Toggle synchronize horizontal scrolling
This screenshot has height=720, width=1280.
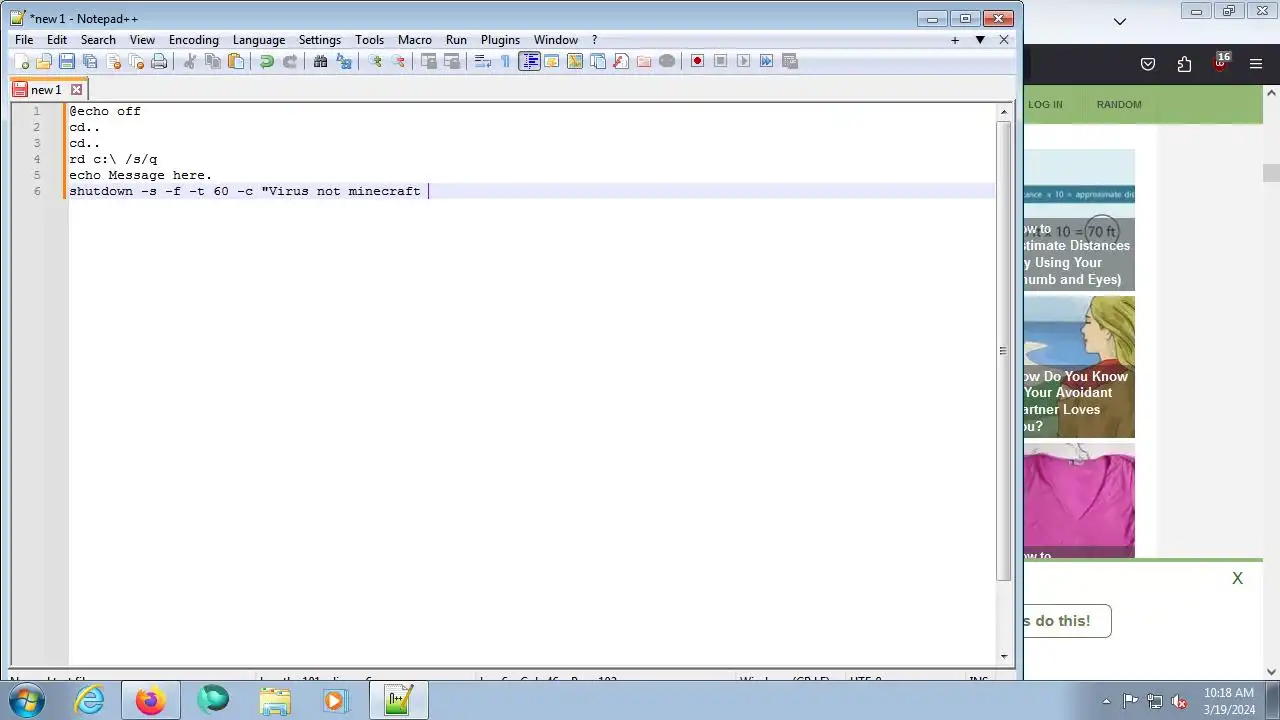[x=451, y=61]
